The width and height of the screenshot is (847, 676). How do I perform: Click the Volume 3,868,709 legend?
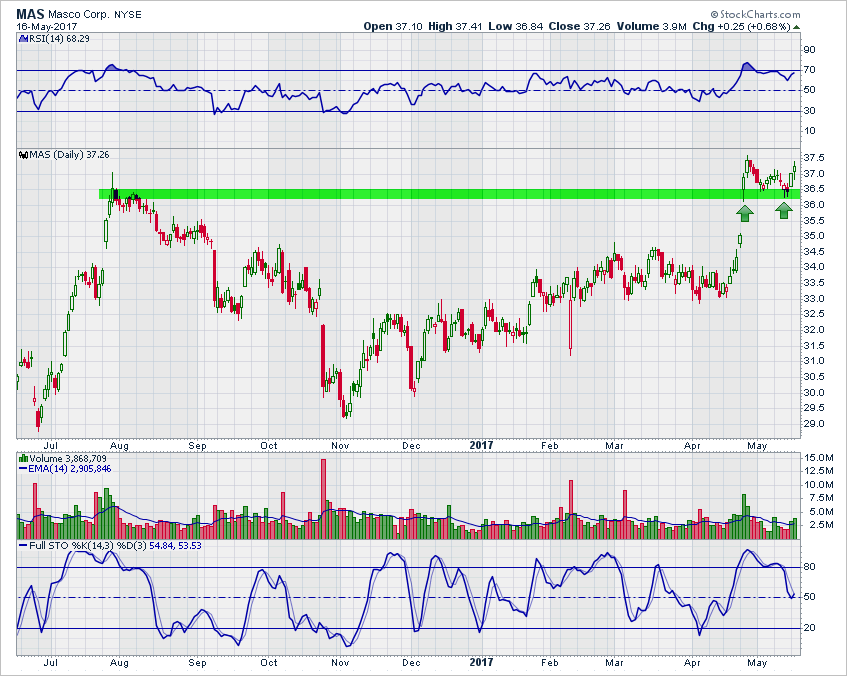pyautogui.click(x=68, y=459)
